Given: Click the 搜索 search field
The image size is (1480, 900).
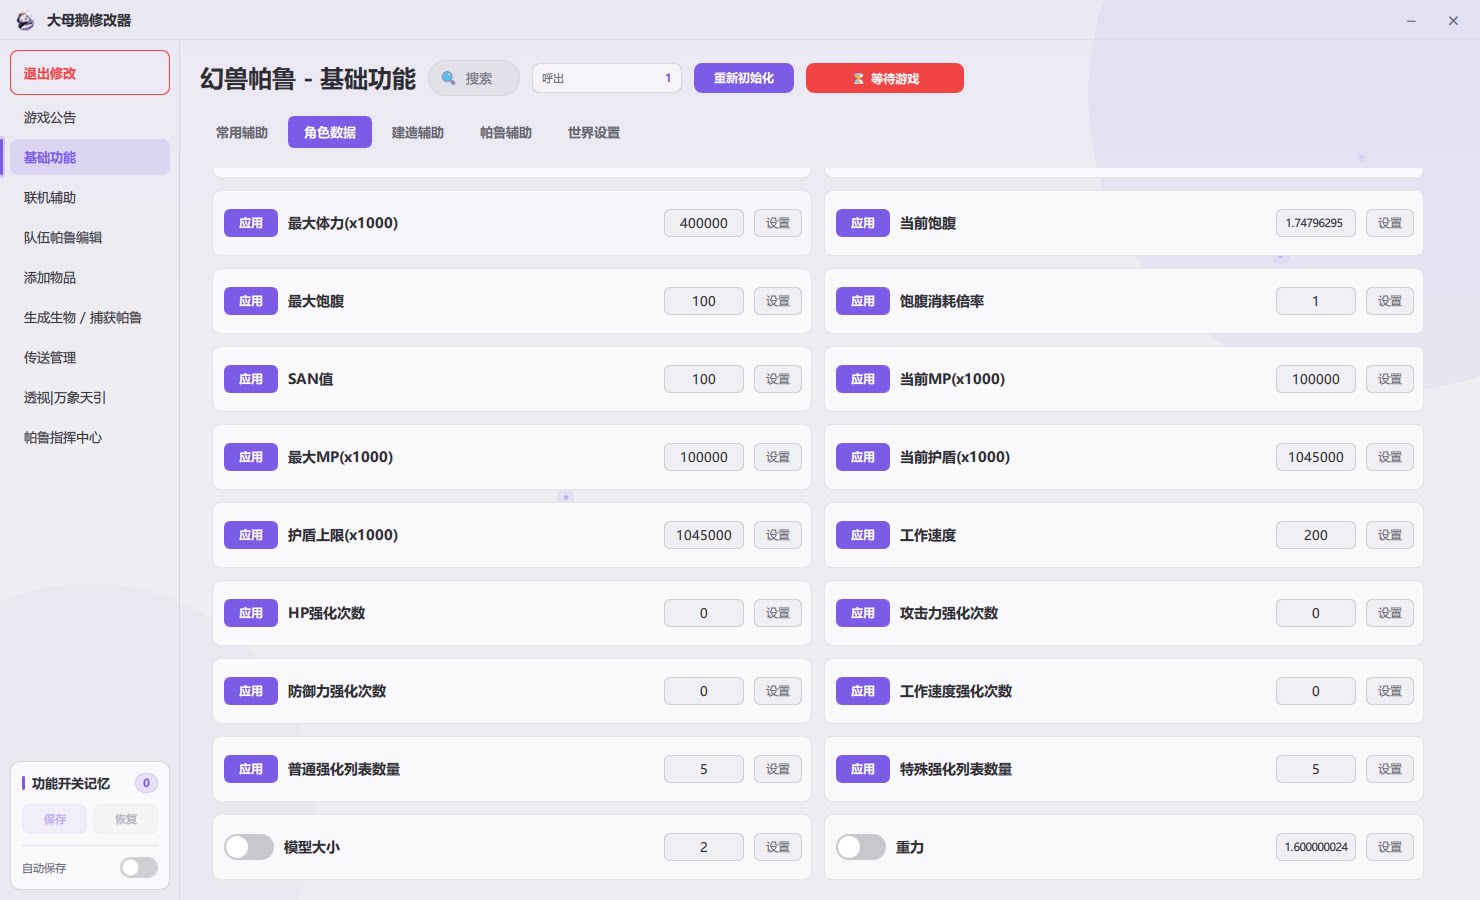Looking at the screenshot, I should pos(474,78).
